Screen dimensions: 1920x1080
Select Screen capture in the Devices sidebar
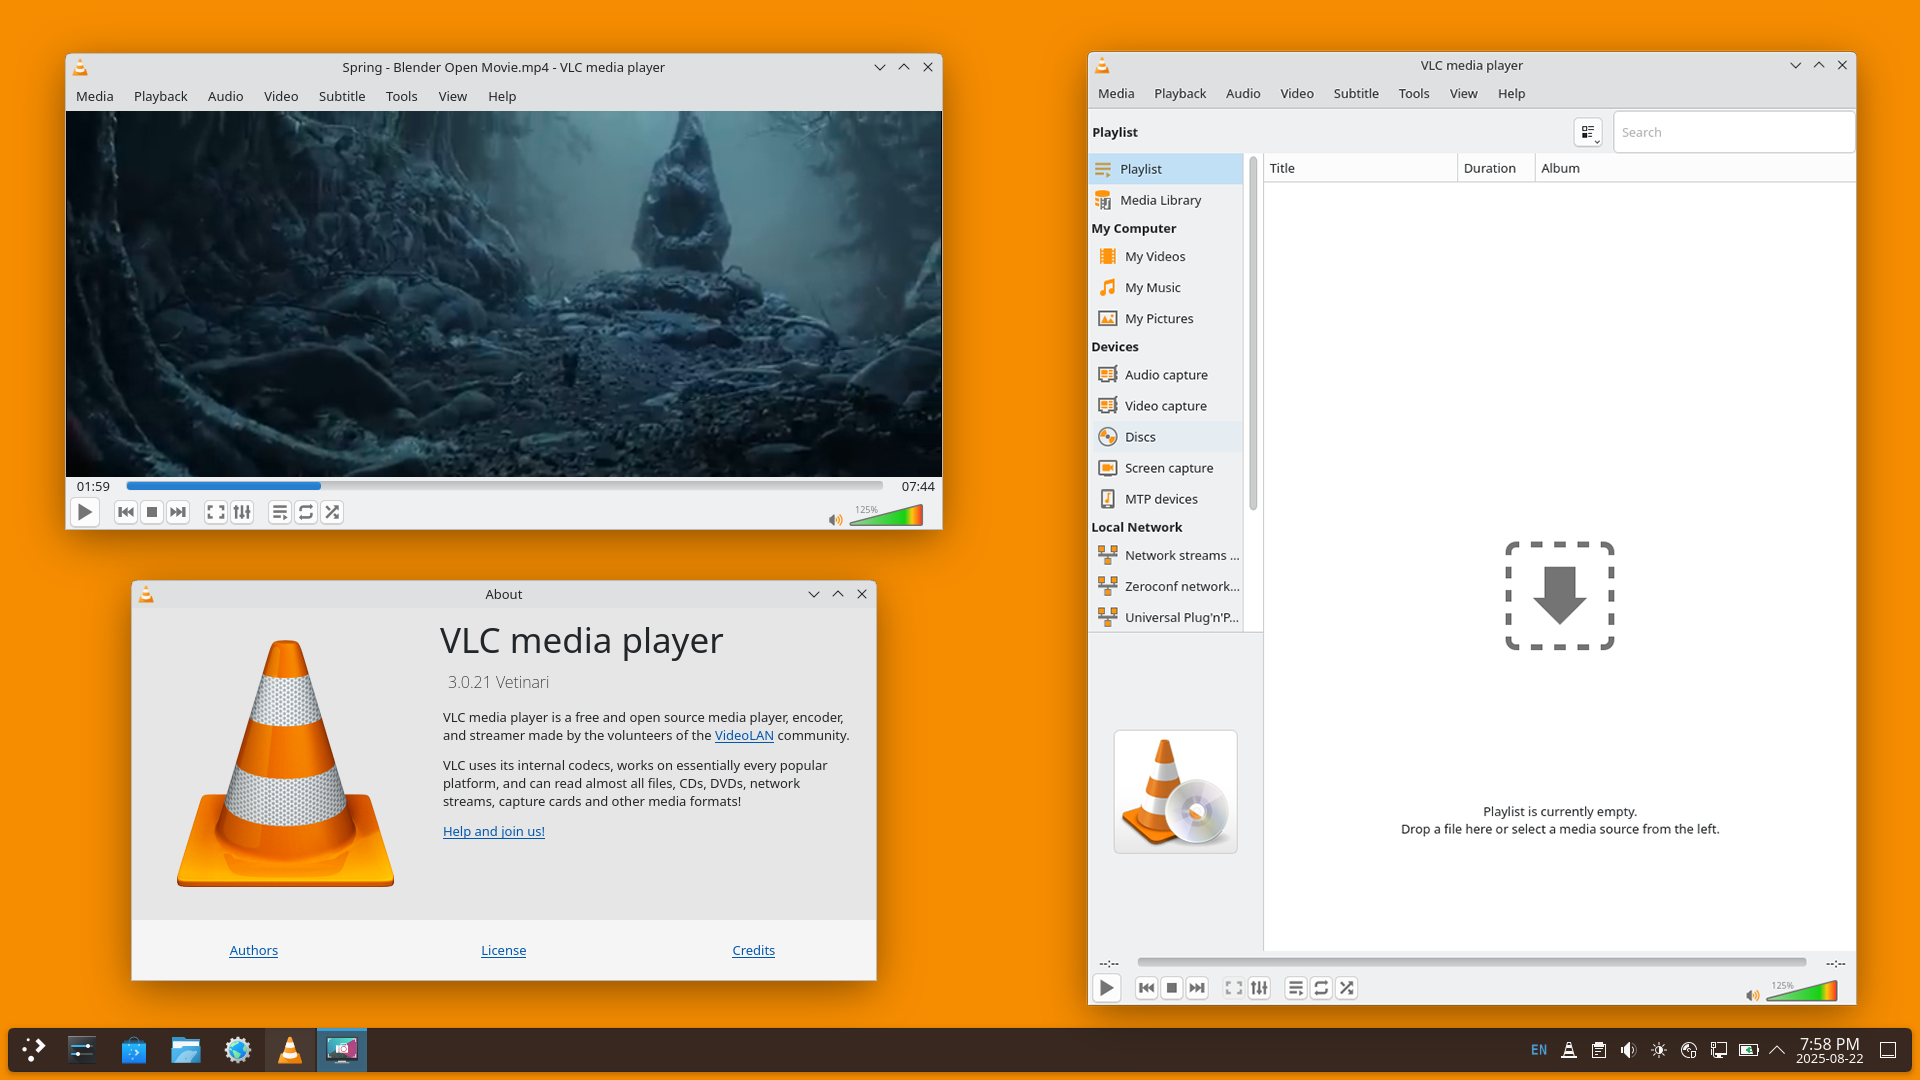pyautogui.click(x=1167, y=467)
